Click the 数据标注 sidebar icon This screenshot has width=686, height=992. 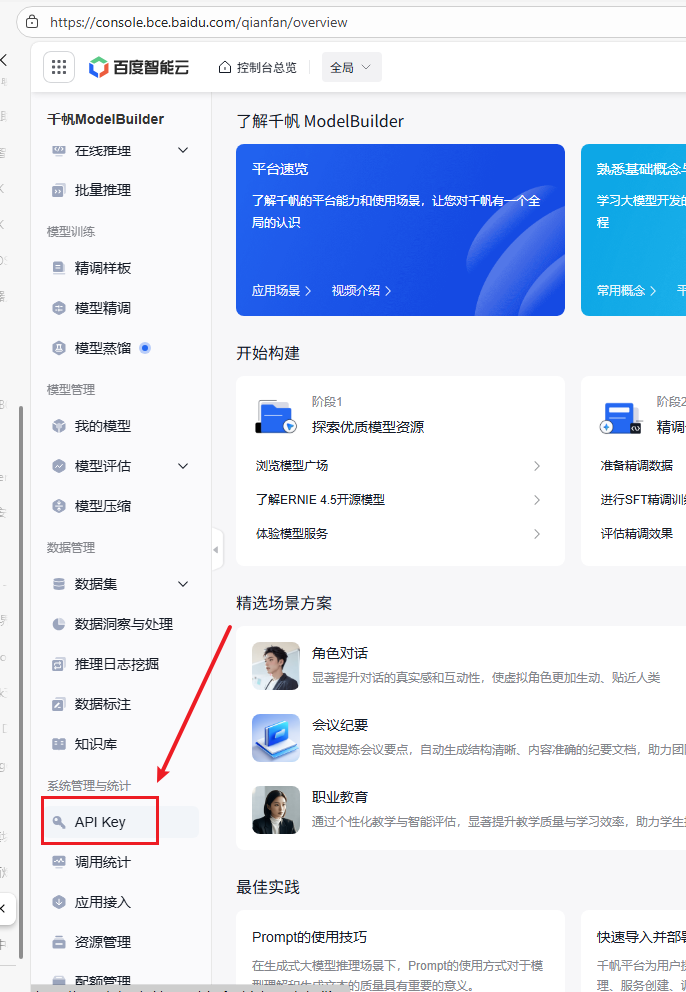59,704
